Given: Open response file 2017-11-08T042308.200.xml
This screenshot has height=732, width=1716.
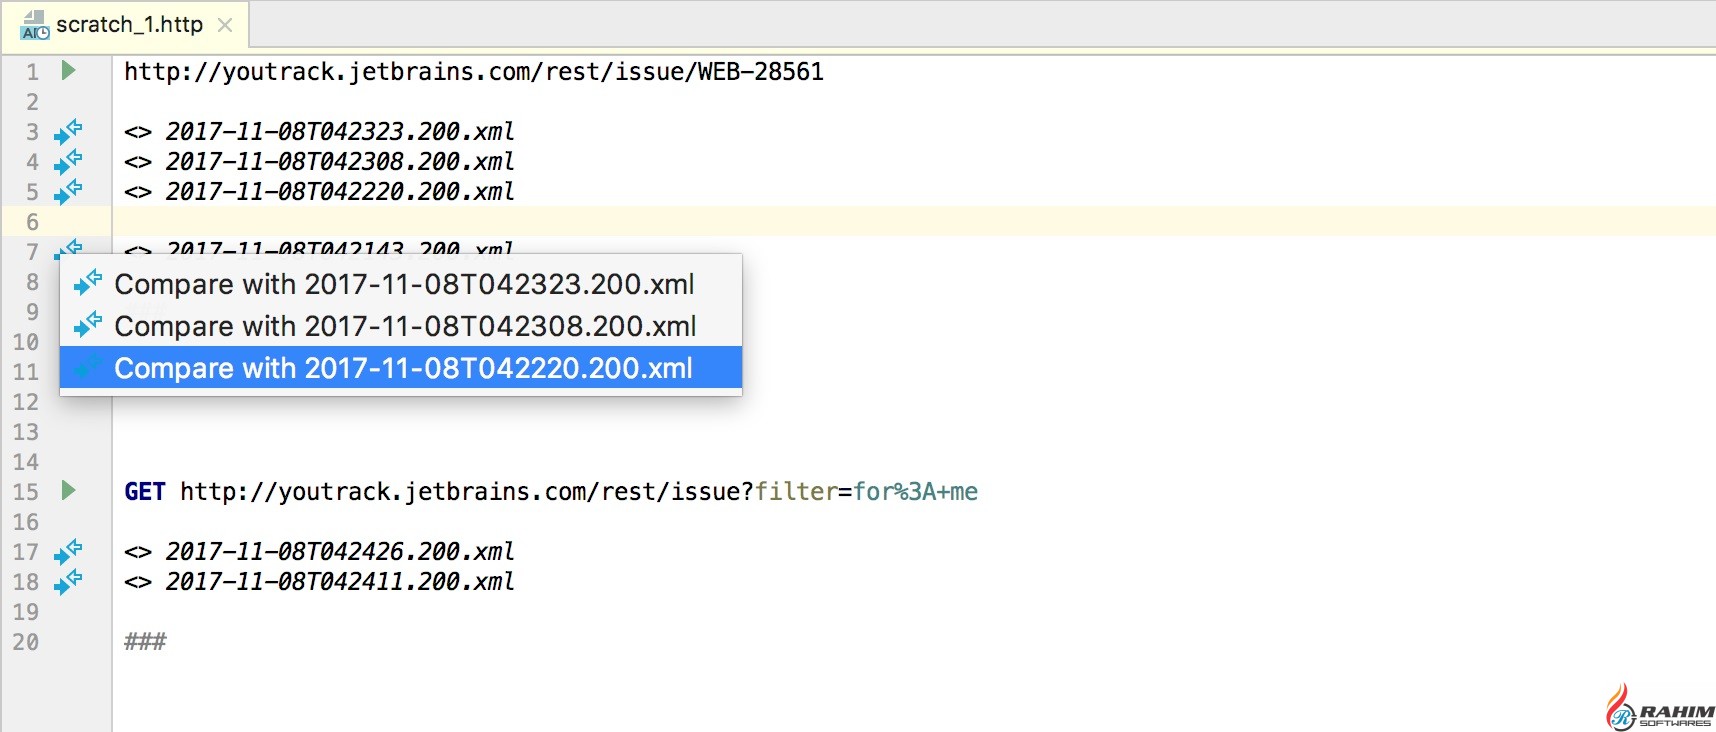Looking at the screenshot, I should click(x=340, y=162).
